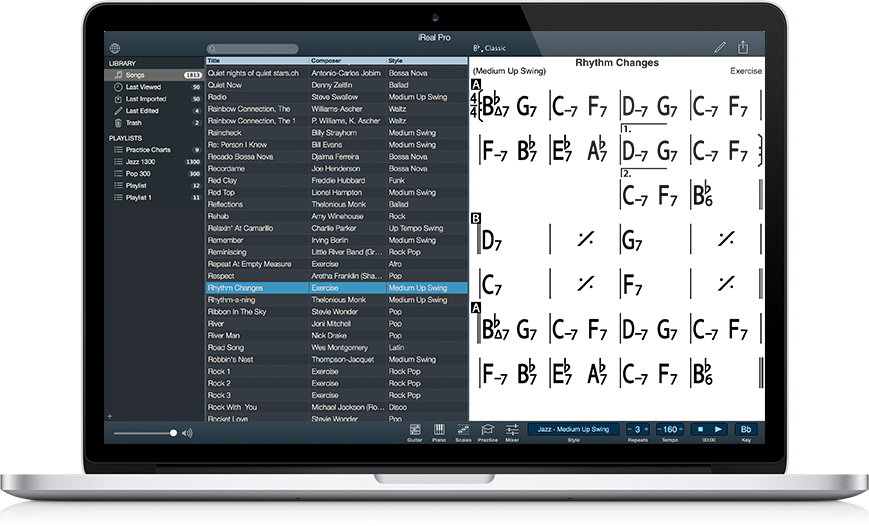The height and width of the screenshot is (526, 869).
Task: Decrease the repeats with minus button
Action: tap(631, 429)
